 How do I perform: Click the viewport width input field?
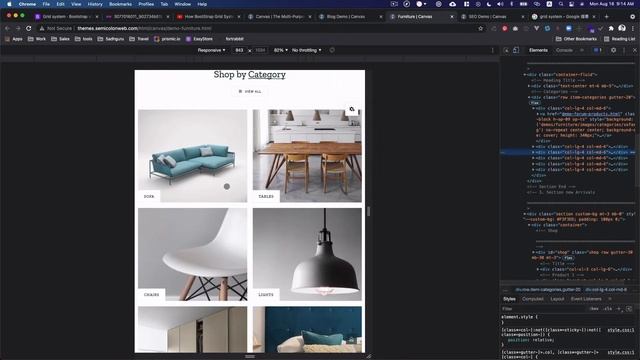(239, 50)
